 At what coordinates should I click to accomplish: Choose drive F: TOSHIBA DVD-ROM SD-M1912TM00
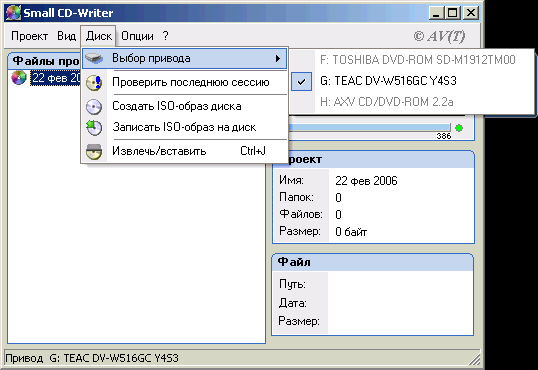pyautogui.click(x=412, y=60)
